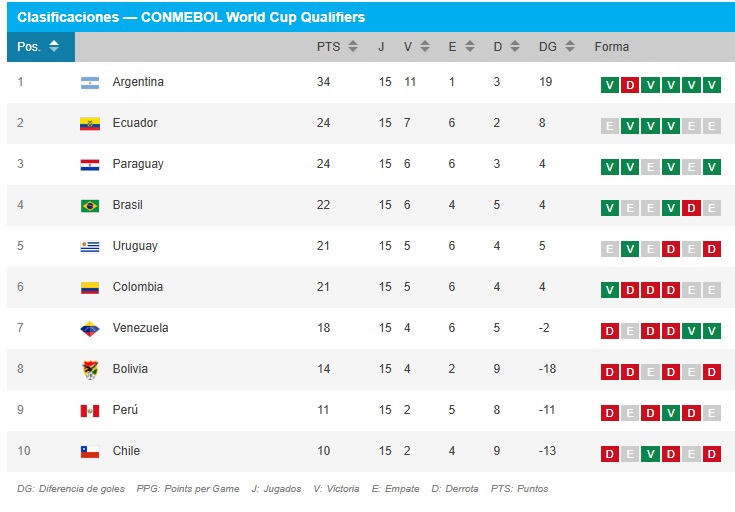This screenshot has width=735, height=512.
Task: Click the Bolivia crest icon
Action: [90, 370]
